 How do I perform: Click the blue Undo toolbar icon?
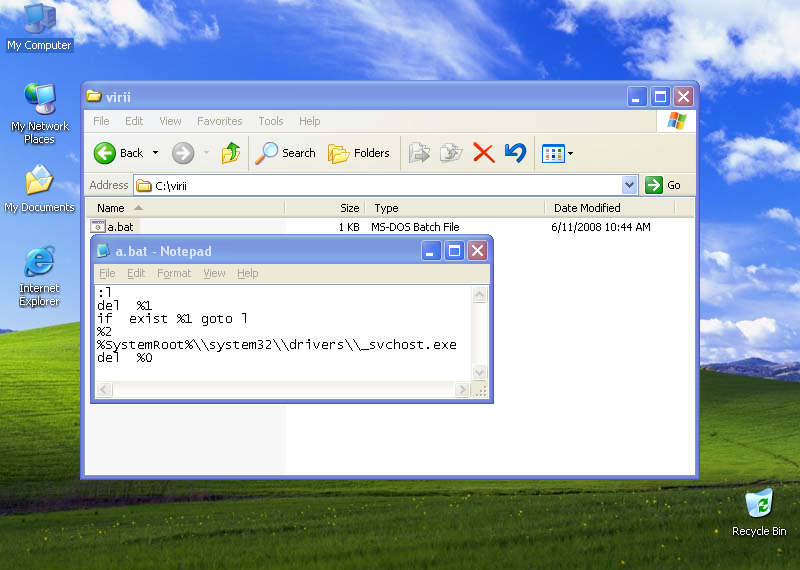point(515,153)
